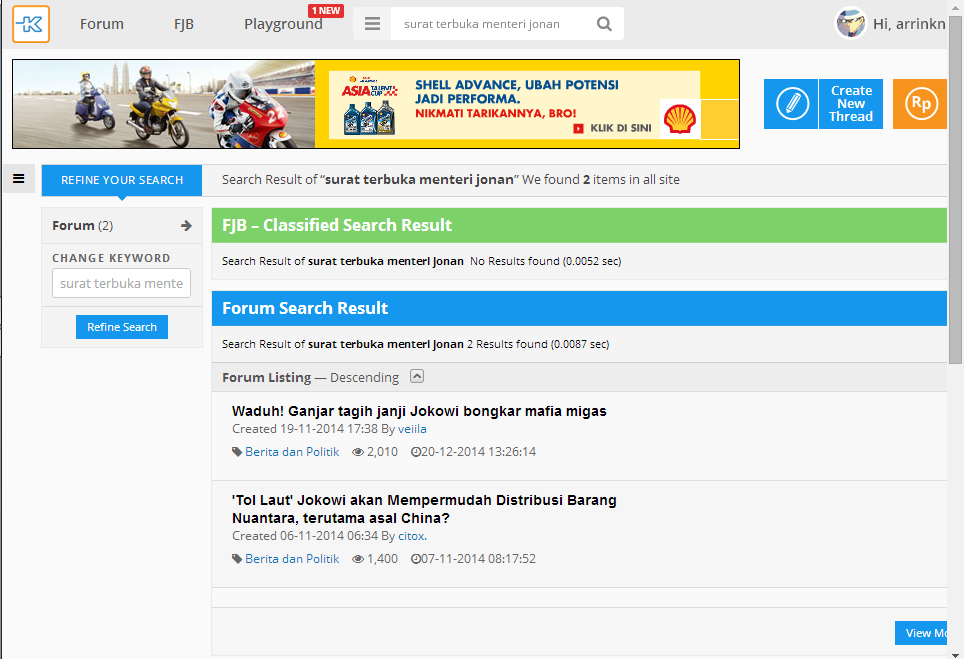Click the magnifier search icon
Screen dimensions: 972x659
coord(604,24)
